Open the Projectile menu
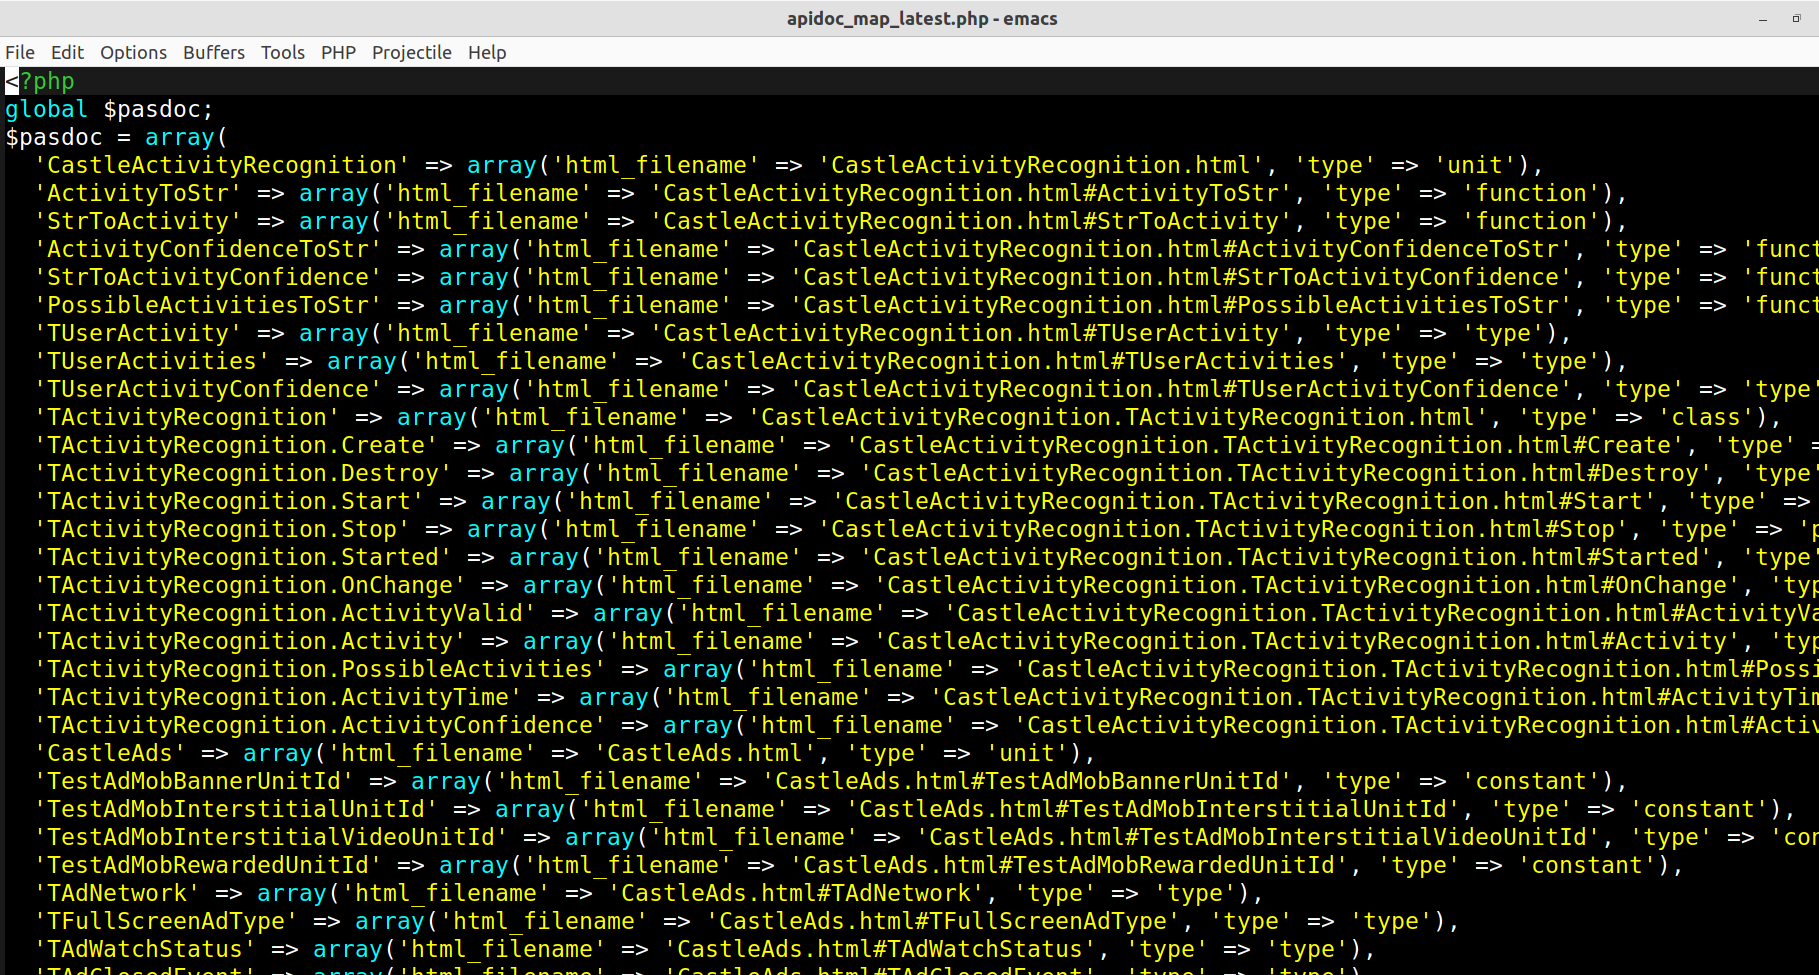 411,52
